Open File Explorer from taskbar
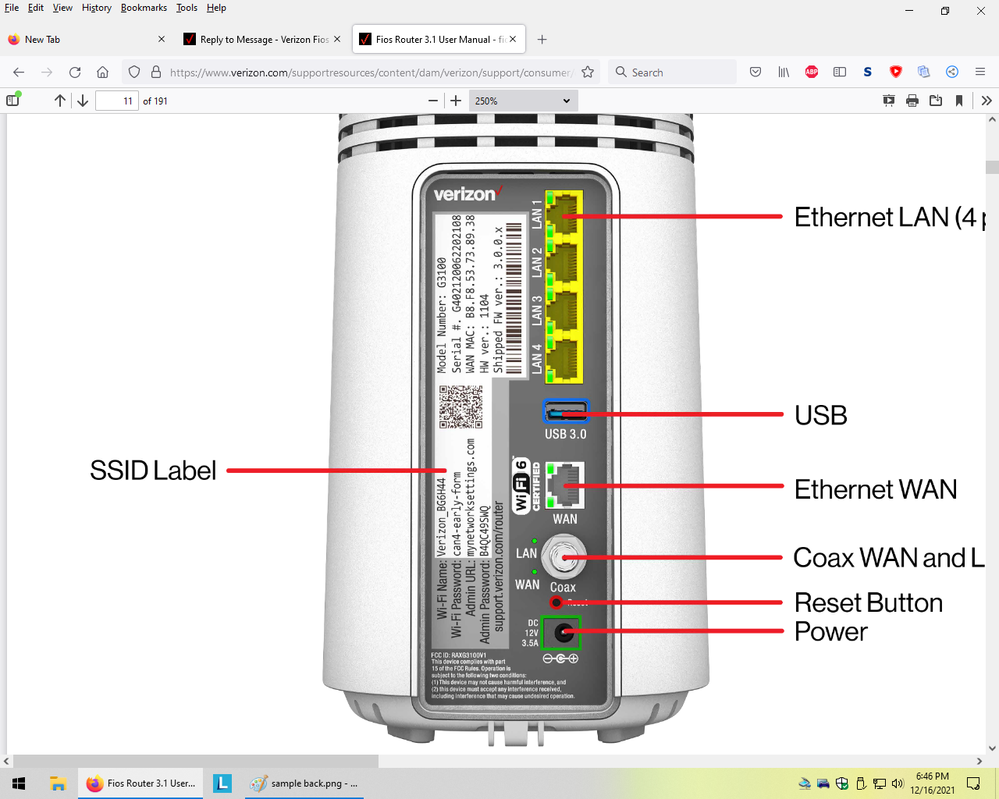 [58, 783]
